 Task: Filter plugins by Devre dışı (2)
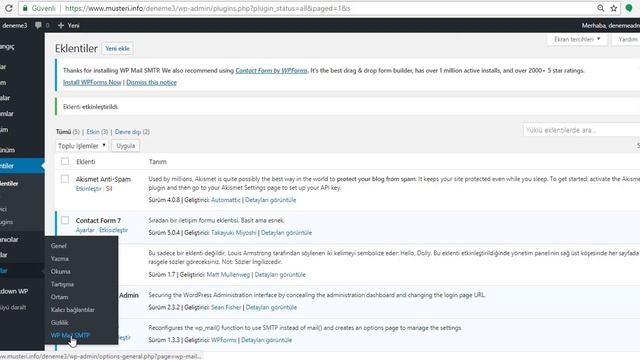[132, 132]
